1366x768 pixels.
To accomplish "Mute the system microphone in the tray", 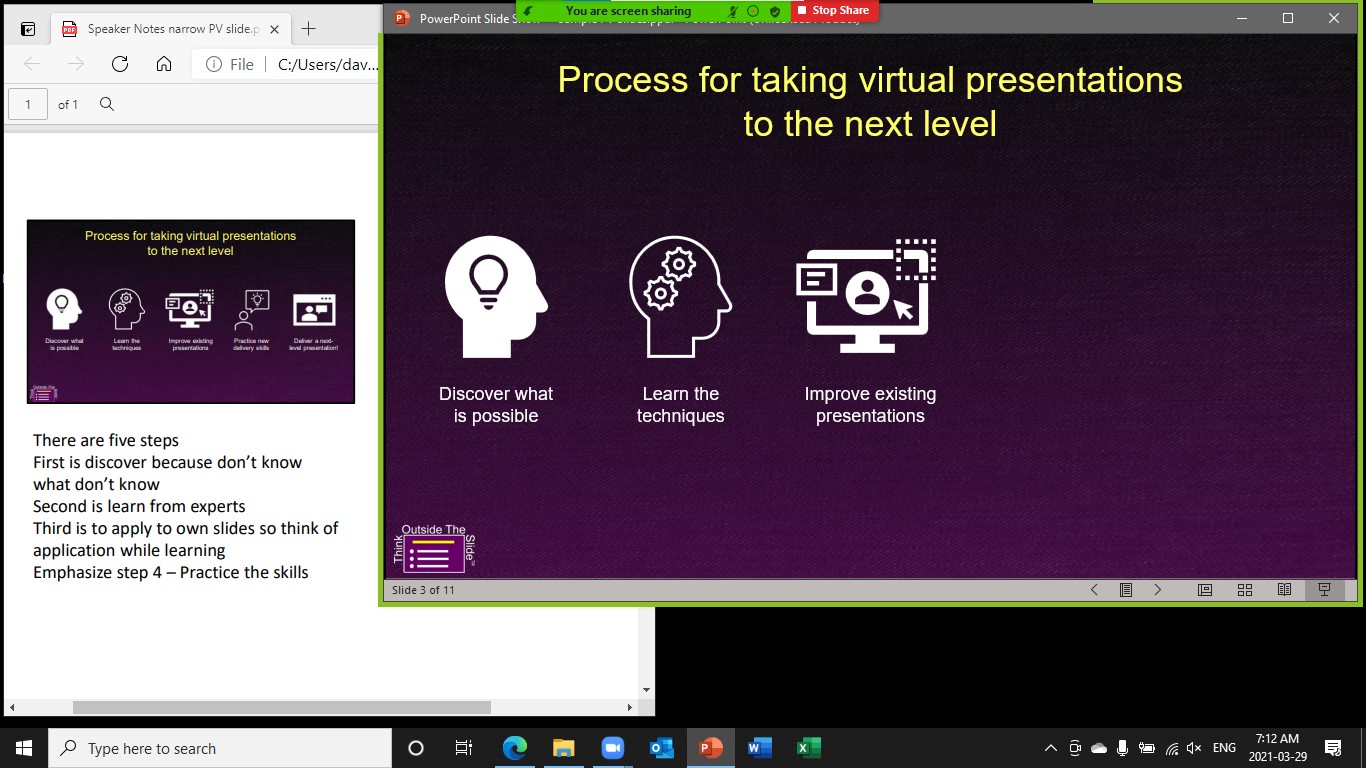I will pos(1122,748).
